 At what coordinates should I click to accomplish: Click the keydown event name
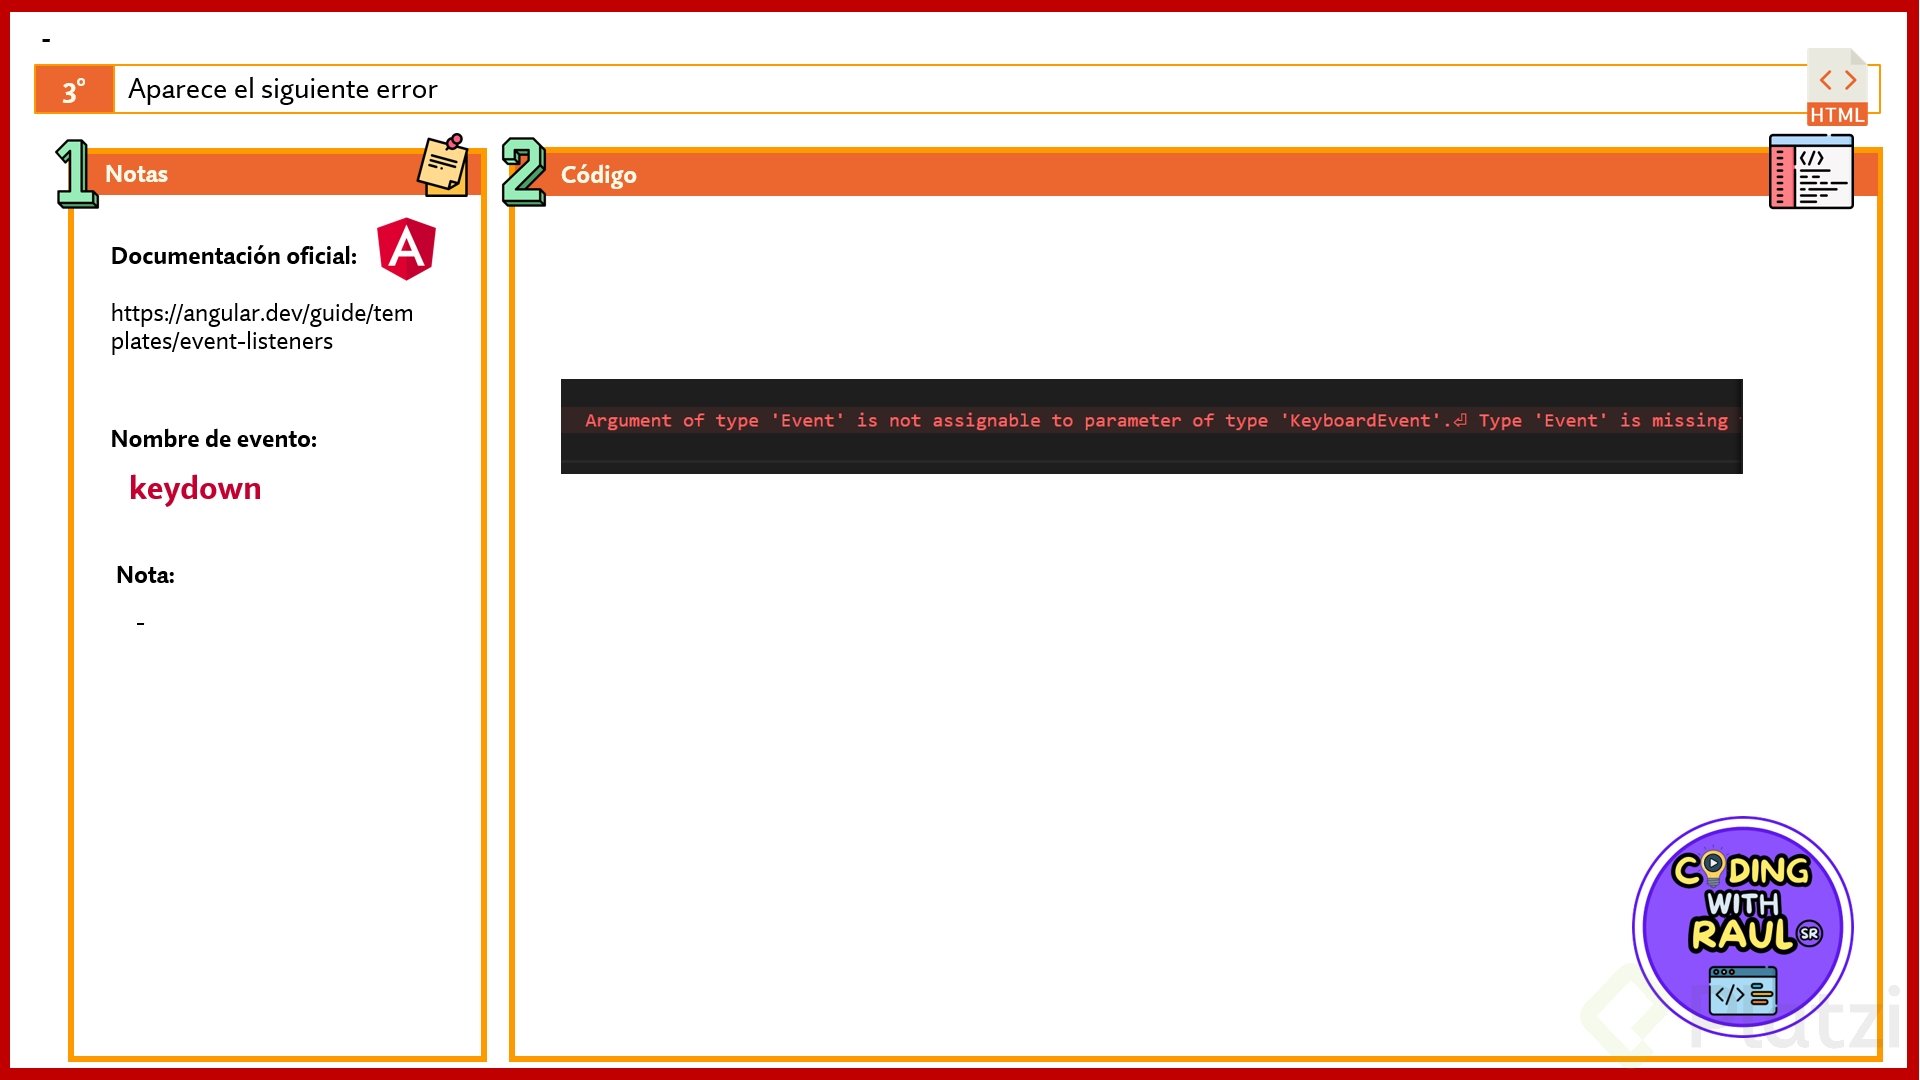point(195,488)
